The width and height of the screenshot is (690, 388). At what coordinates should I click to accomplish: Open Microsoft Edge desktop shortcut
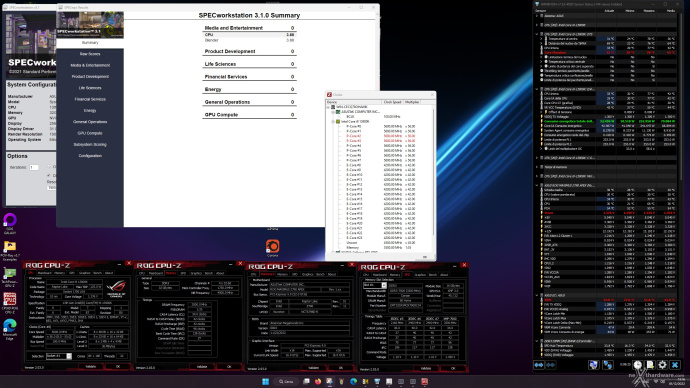click(x=10, y=329)
